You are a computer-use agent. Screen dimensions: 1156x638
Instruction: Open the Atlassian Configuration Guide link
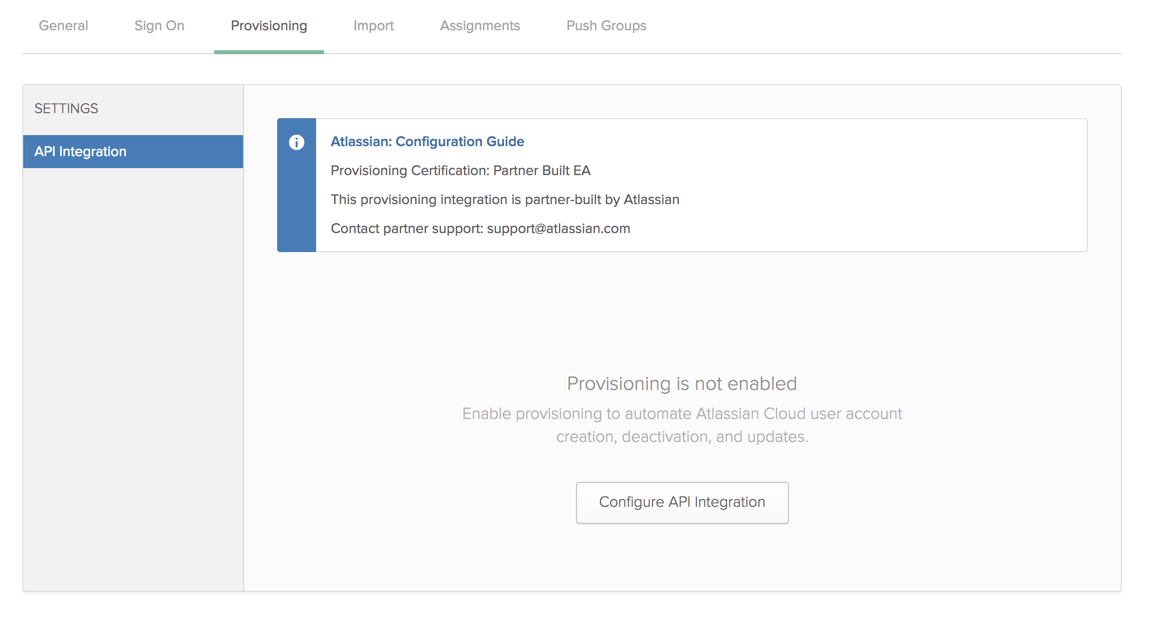coord(428,142)
